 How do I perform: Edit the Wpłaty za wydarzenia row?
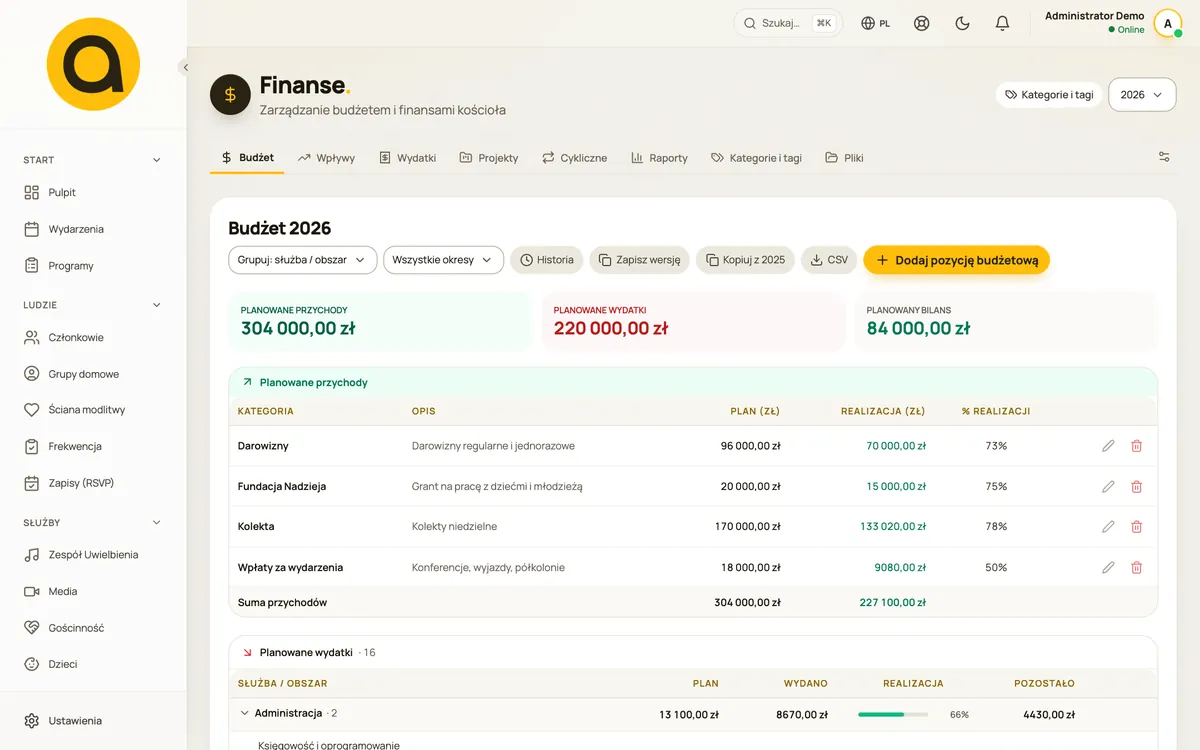pyautogui.click(x=1108, y=567)
